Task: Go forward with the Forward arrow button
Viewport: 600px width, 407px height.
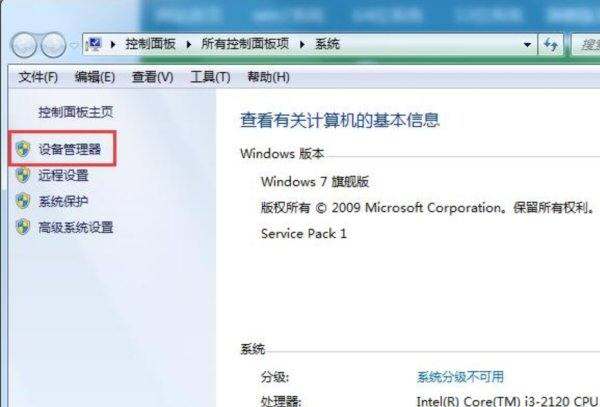Action: [53, 45]
